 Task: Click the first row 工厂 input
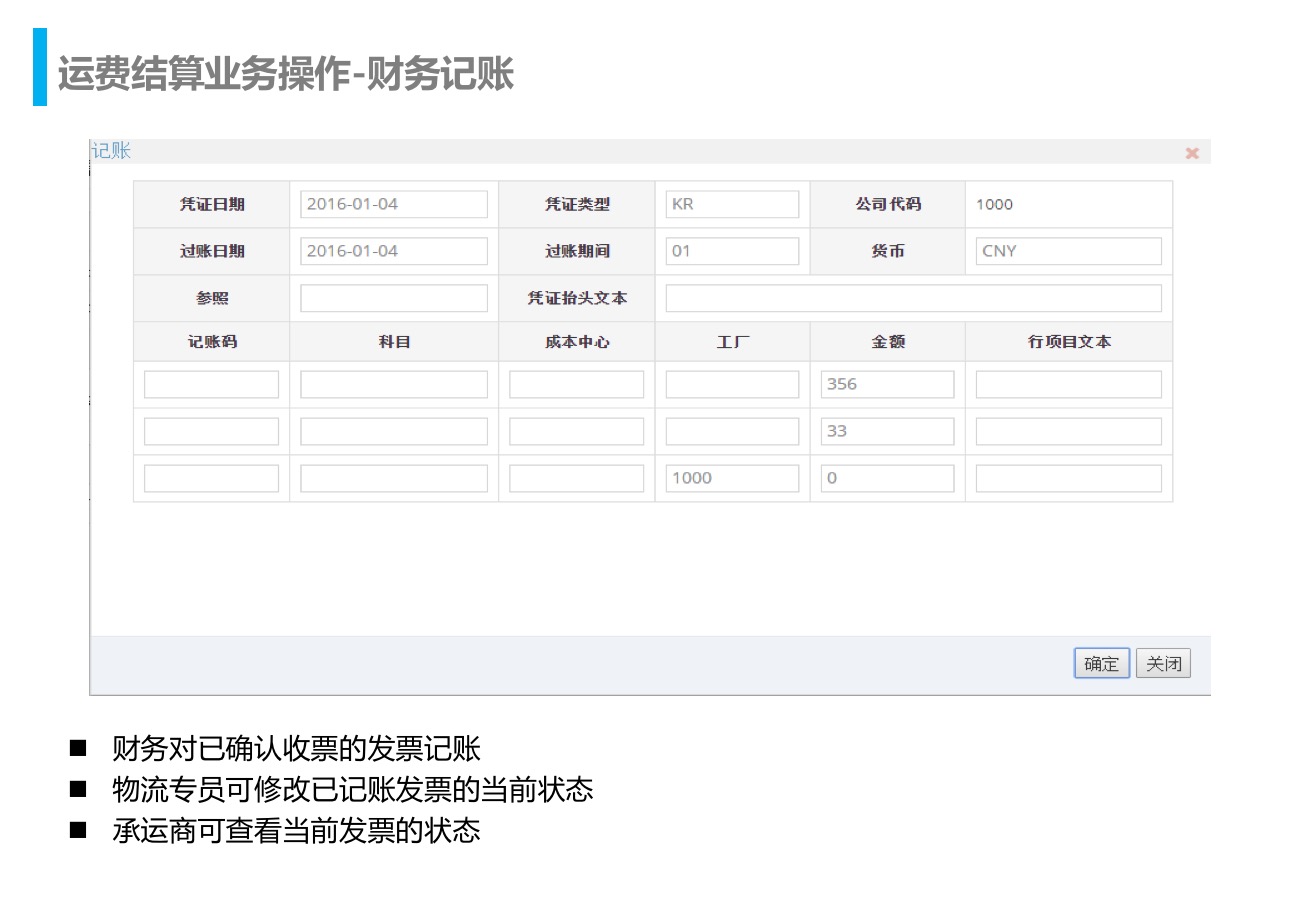point(732,384)
